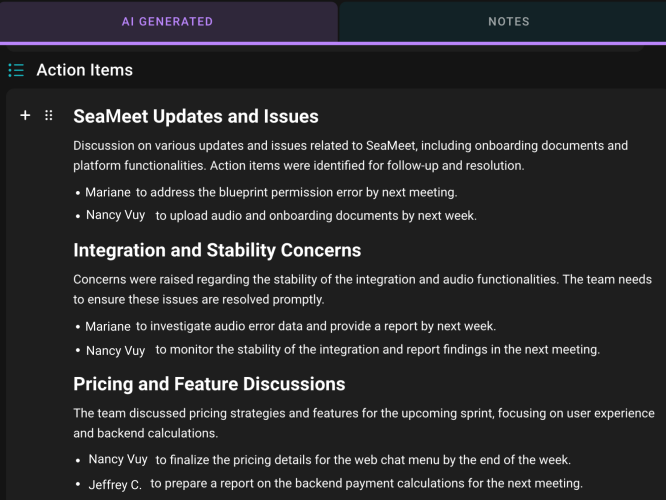
Task: Click the SeaMeet onboarding documents summary paragraph
Action: pyautogui.click(x=350, y=155)
